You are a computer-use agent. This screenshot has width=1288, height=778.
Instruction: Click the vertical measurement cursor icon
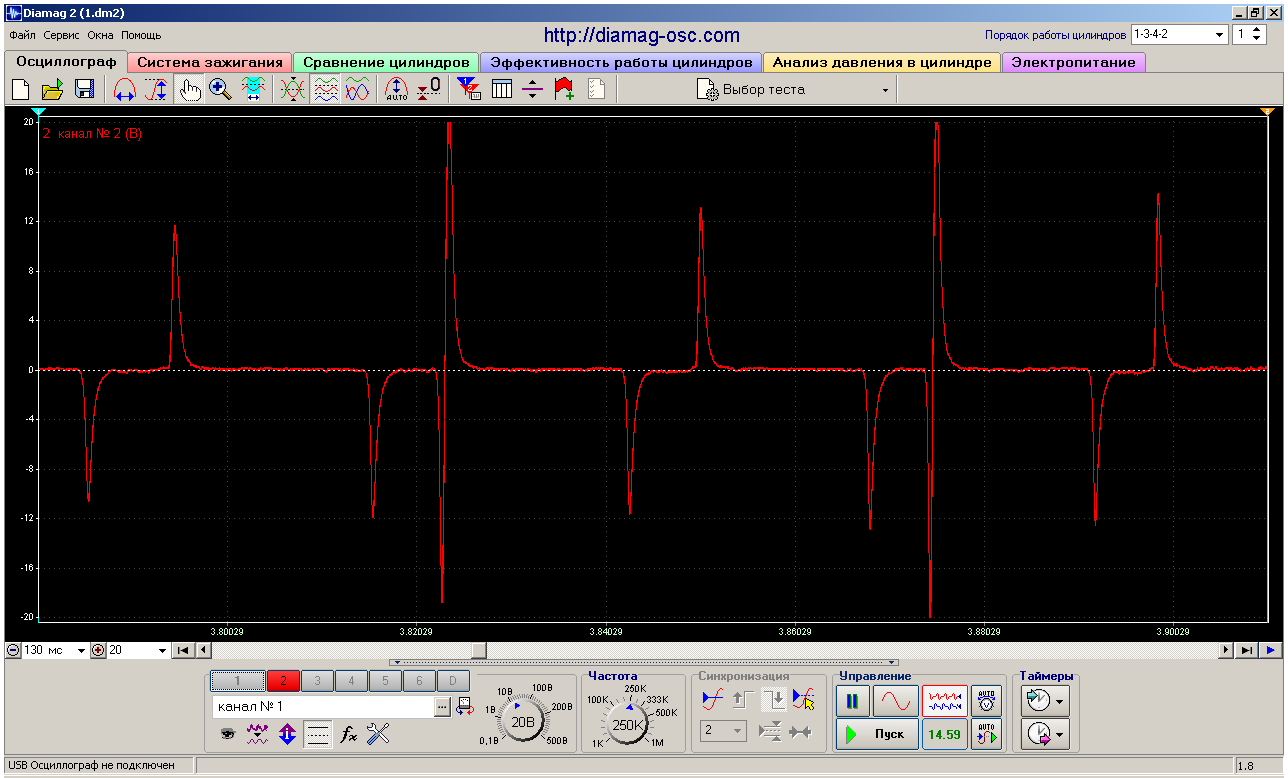[x=157, y=89]
